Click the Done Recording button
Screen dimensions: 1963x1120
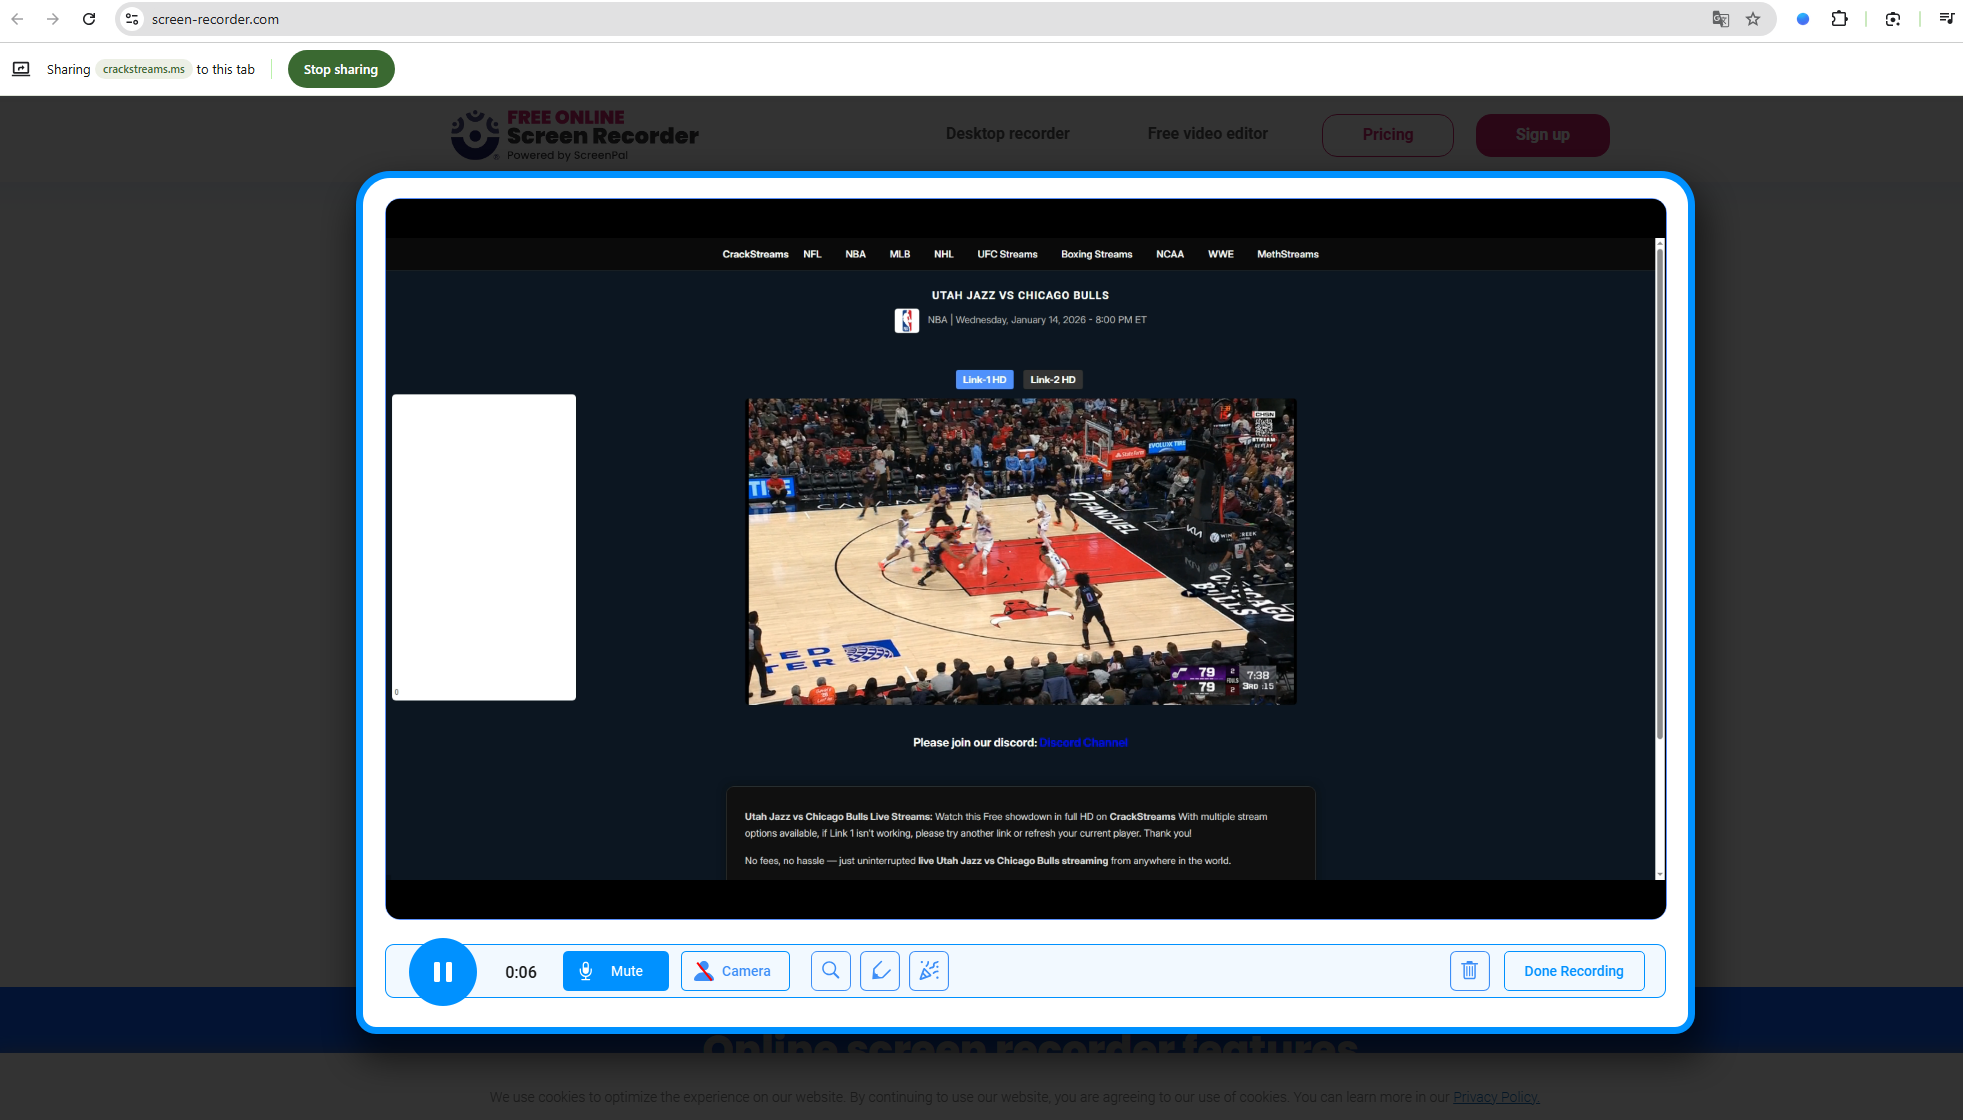(x=1573, y=970)
